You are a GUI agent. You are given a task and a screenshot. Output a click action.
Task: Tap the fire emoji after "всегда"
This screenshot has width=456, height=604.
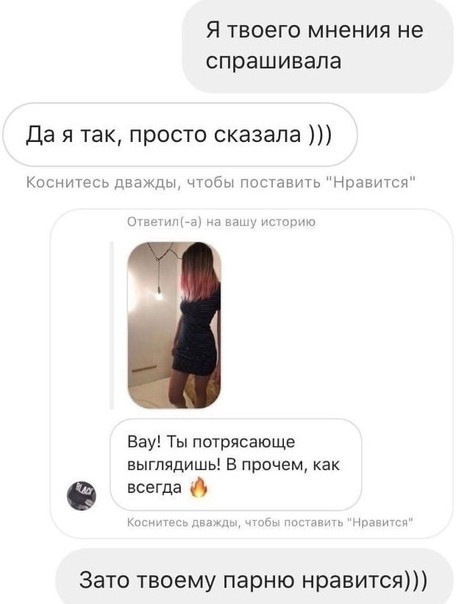click(199, 487)
